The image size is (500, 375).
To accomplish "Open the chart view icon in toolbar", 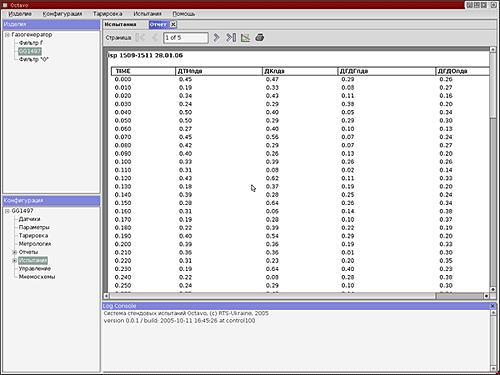I will tap(245, 38).
